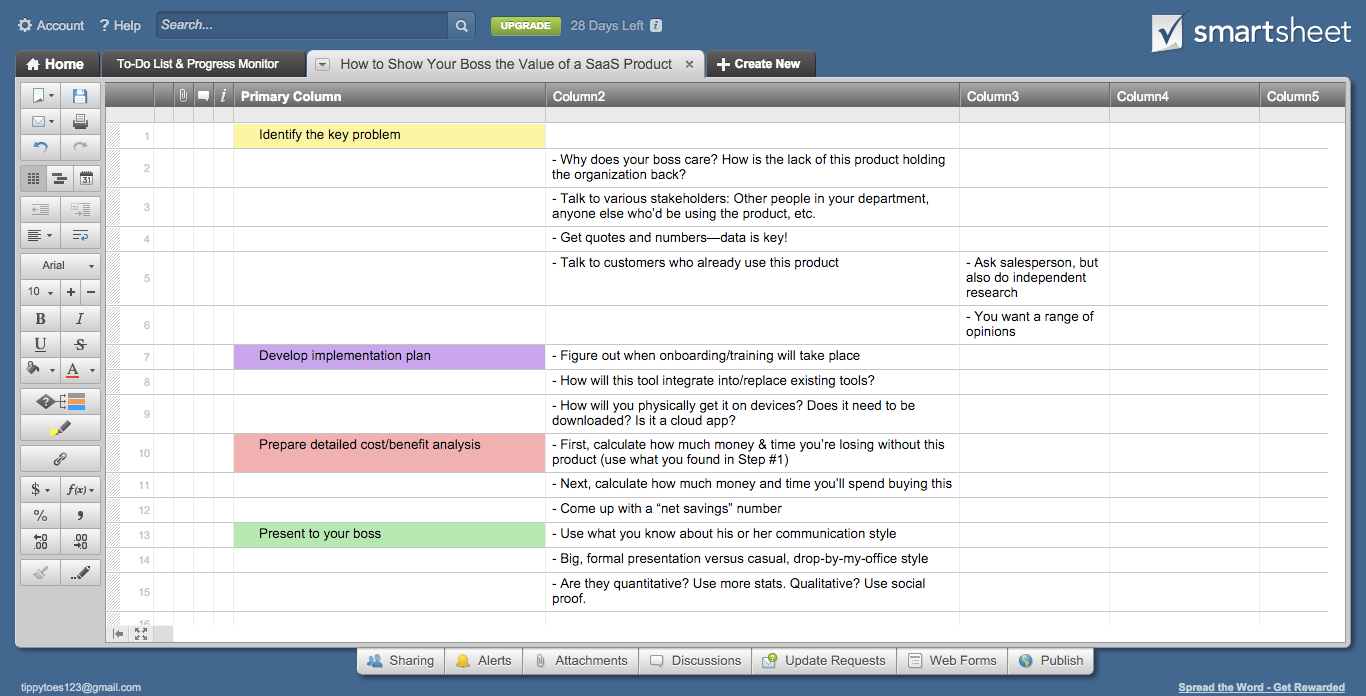Click the search magnifier button
Image resolution: width=1366 pixels, height=696 pixels.
pos(461,25)
